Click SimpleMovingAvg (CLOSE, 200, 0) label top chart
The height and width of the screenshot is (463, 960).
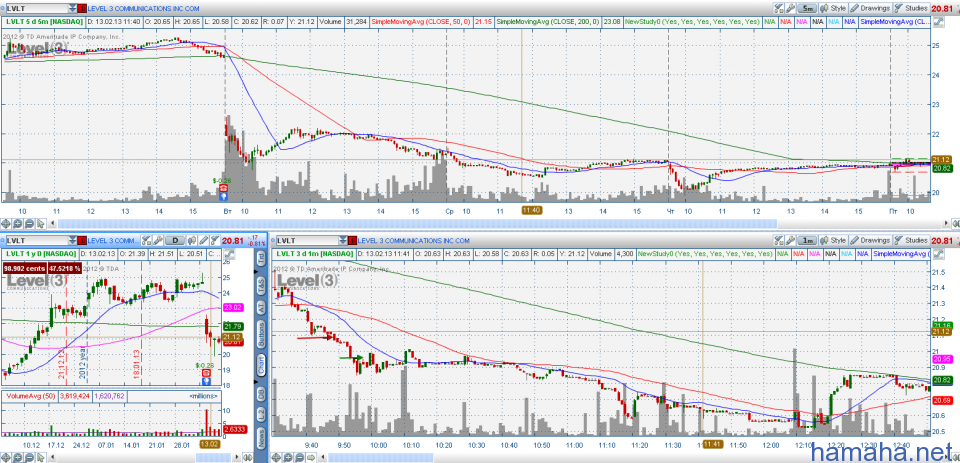pos(547,21)
